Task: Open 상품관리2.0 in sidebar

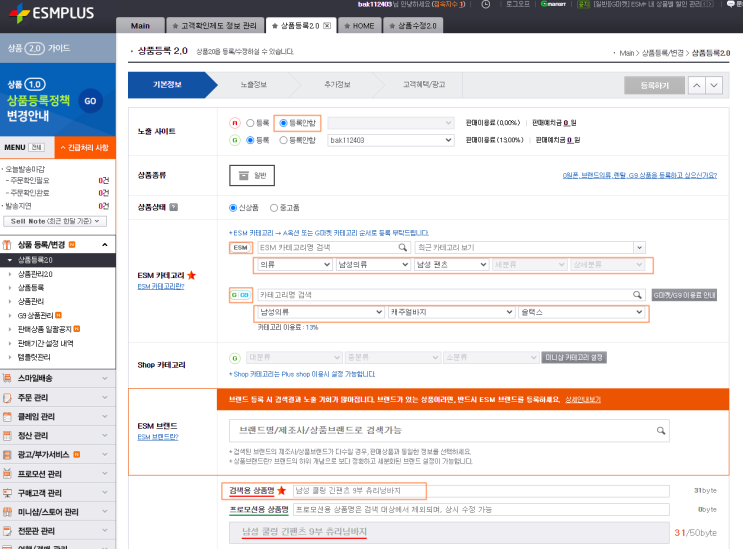Action: [x=35, y=274]
